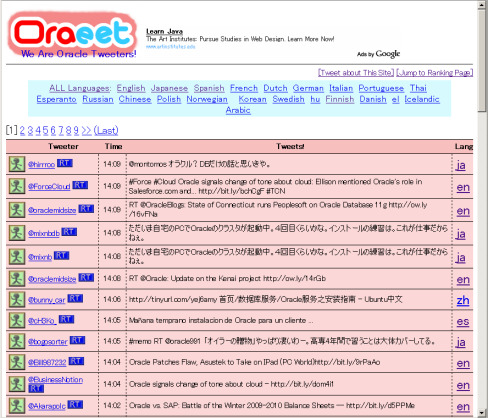The height and width of the screenshot is (418, 488).
Task: Filter tweets by Danish
Action: (x=373, y=99)
